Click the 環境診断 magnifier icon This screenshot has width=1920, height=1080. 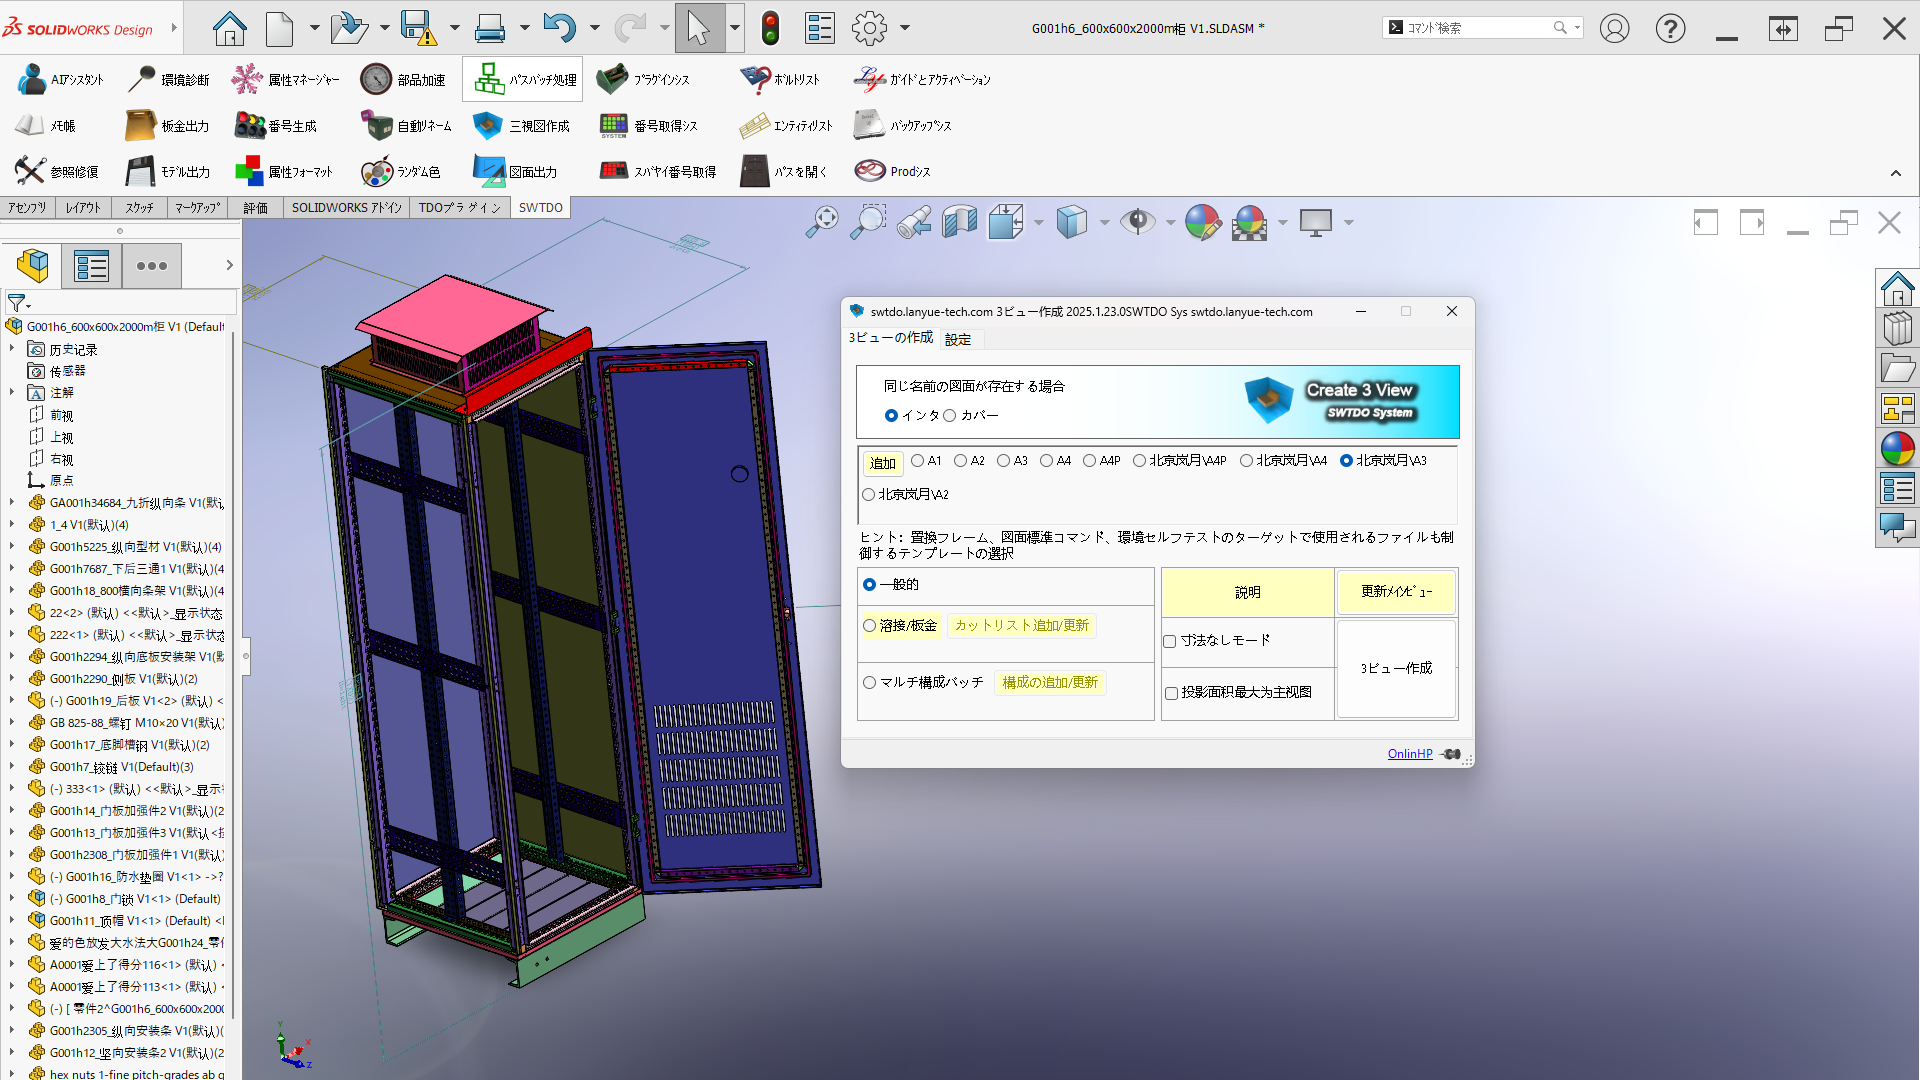[143, 79]
